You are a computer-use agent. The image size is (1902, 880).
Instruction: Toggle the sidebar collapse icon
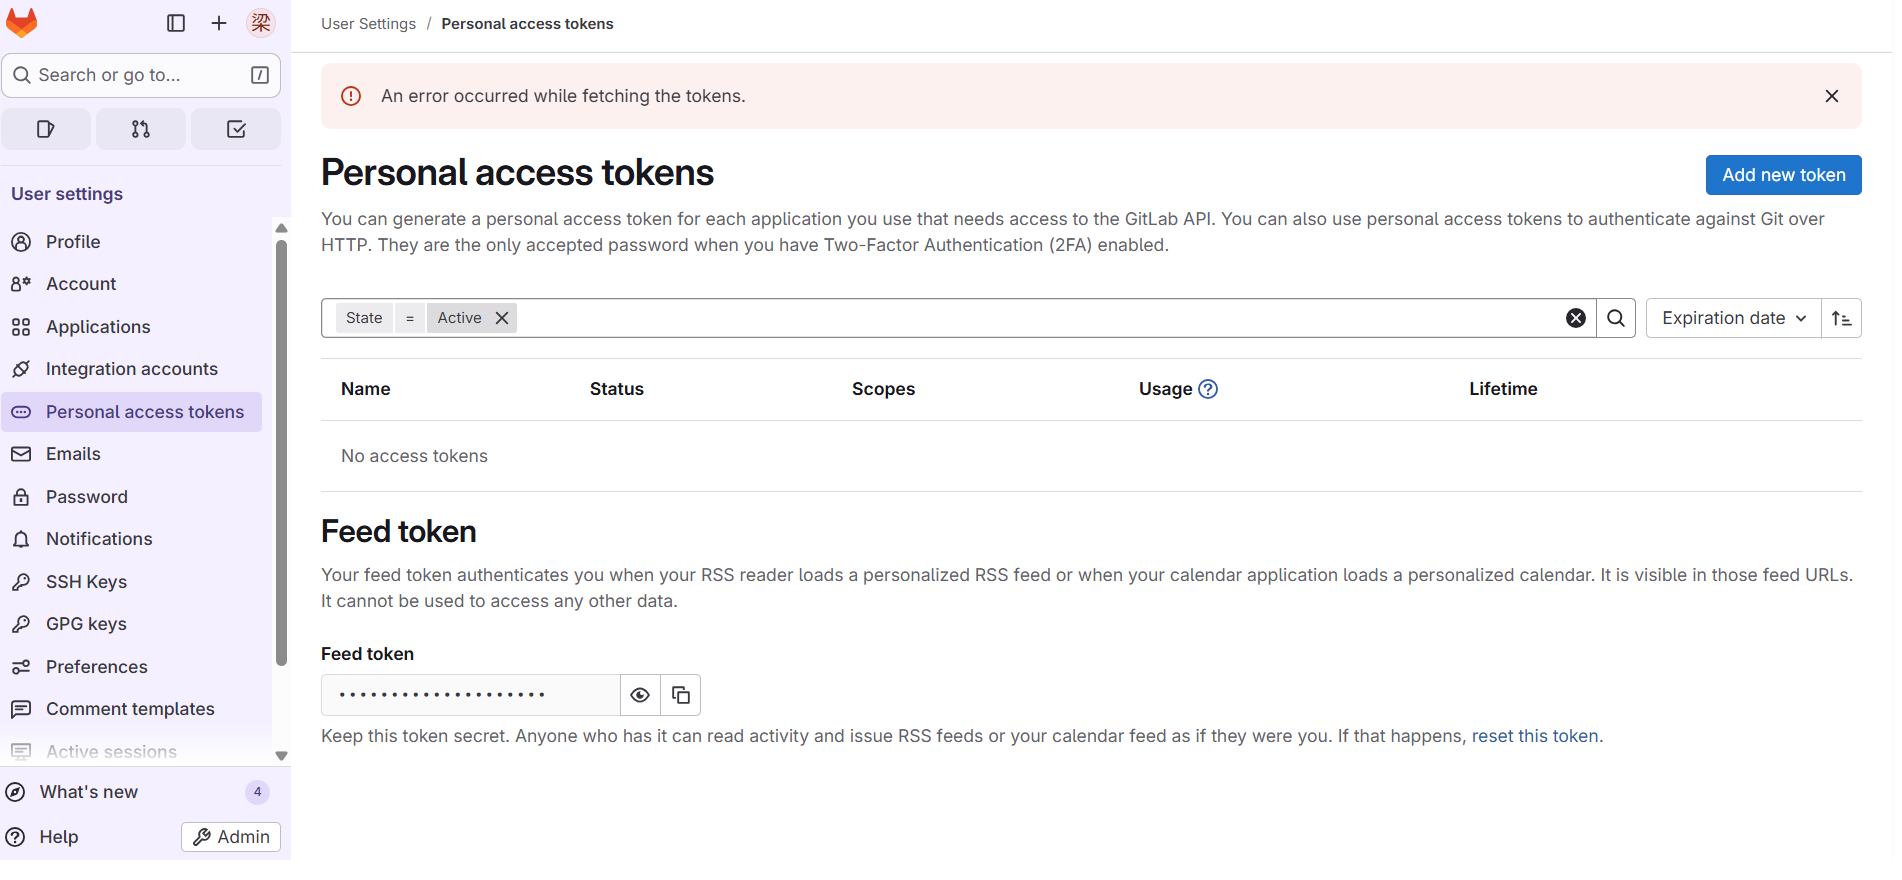point(176,23)
